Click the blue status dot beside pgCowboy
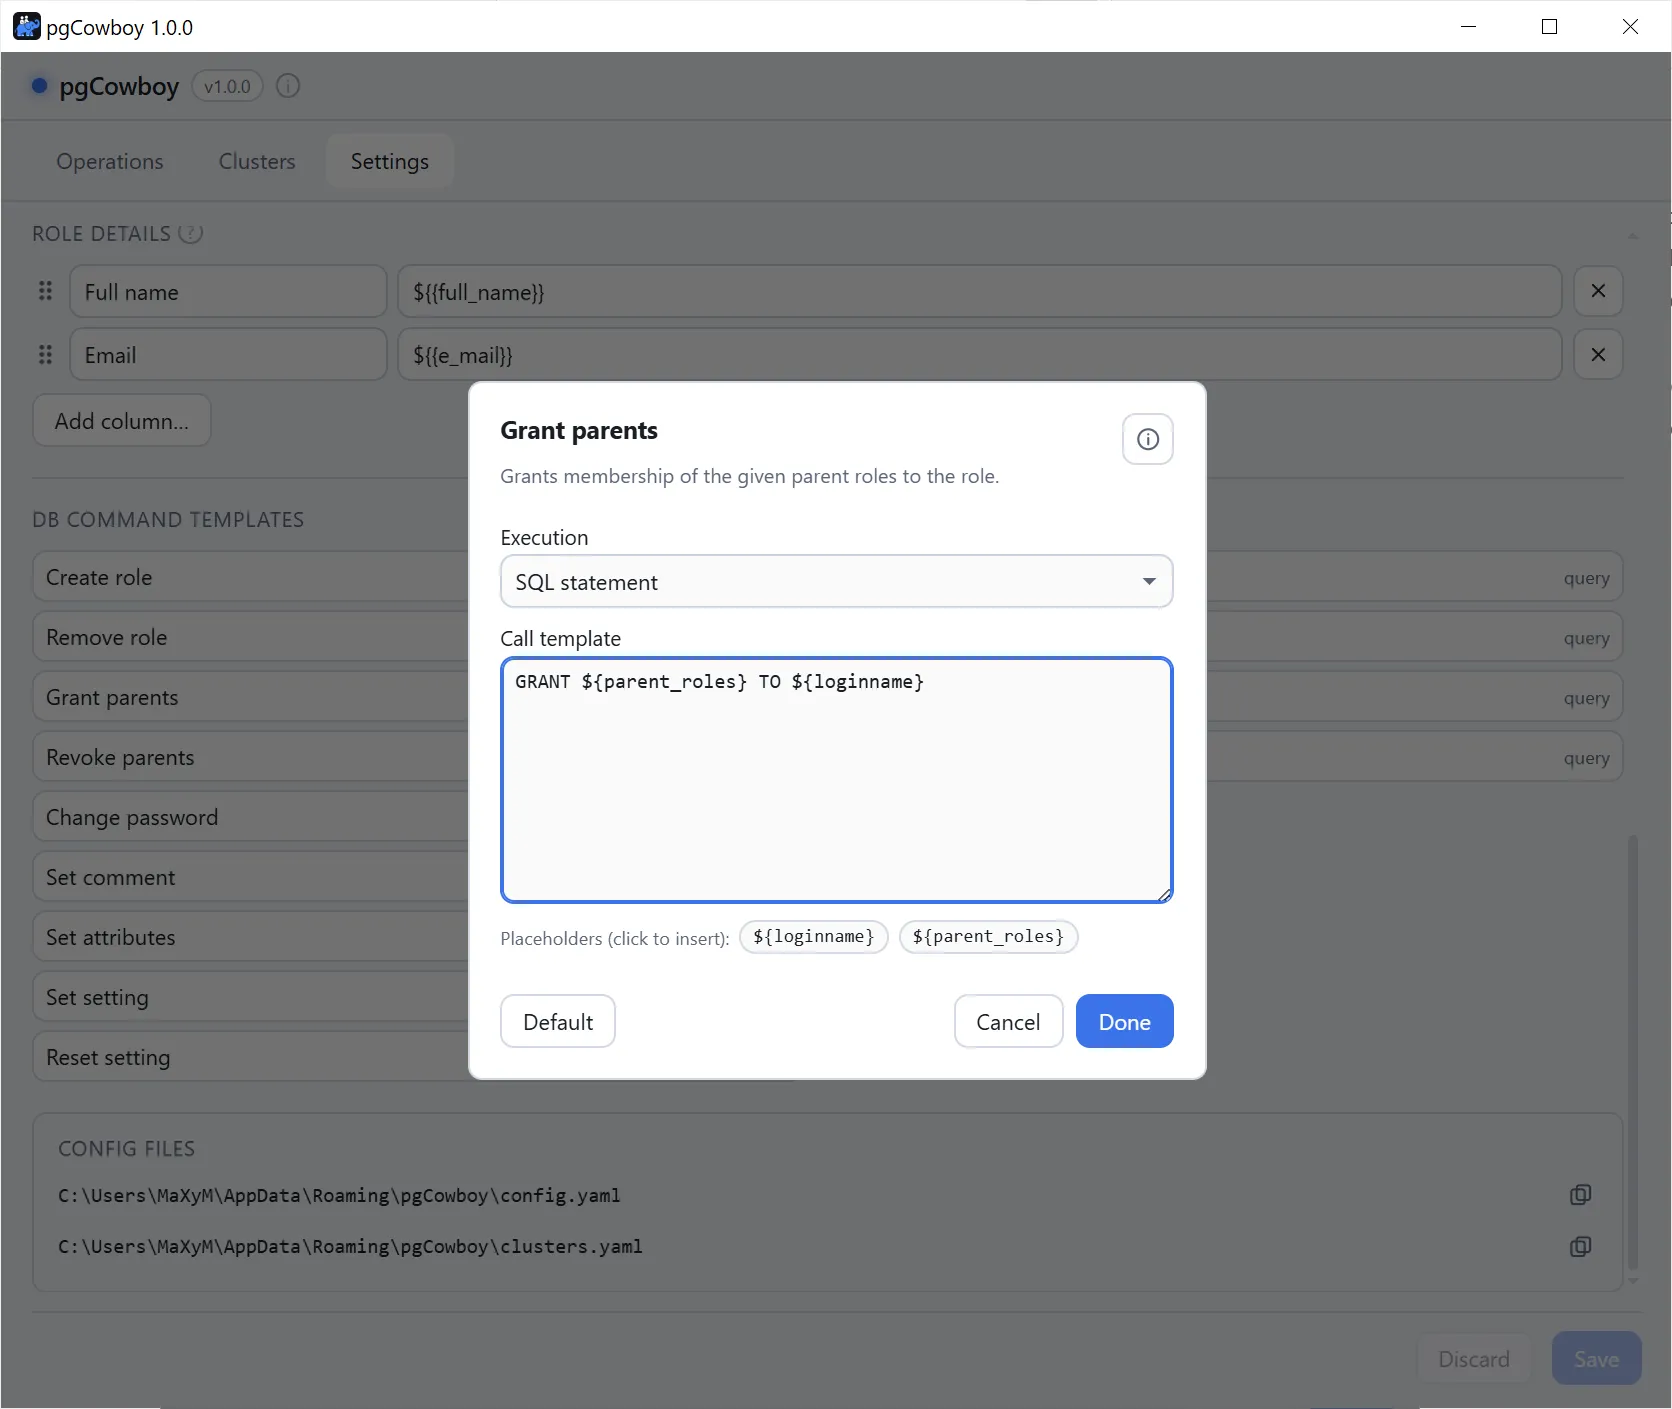The width and height of the screenshot is (1672, 1409). pos(40,86)
